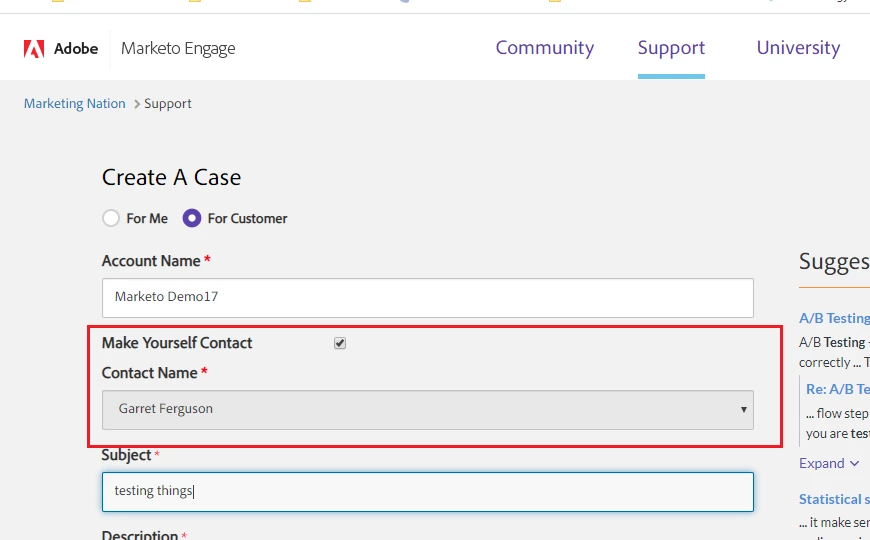This screenshot has height=540, width=870.
Task: Open the Contact Name dropdown
Action: tap(428, 410)
